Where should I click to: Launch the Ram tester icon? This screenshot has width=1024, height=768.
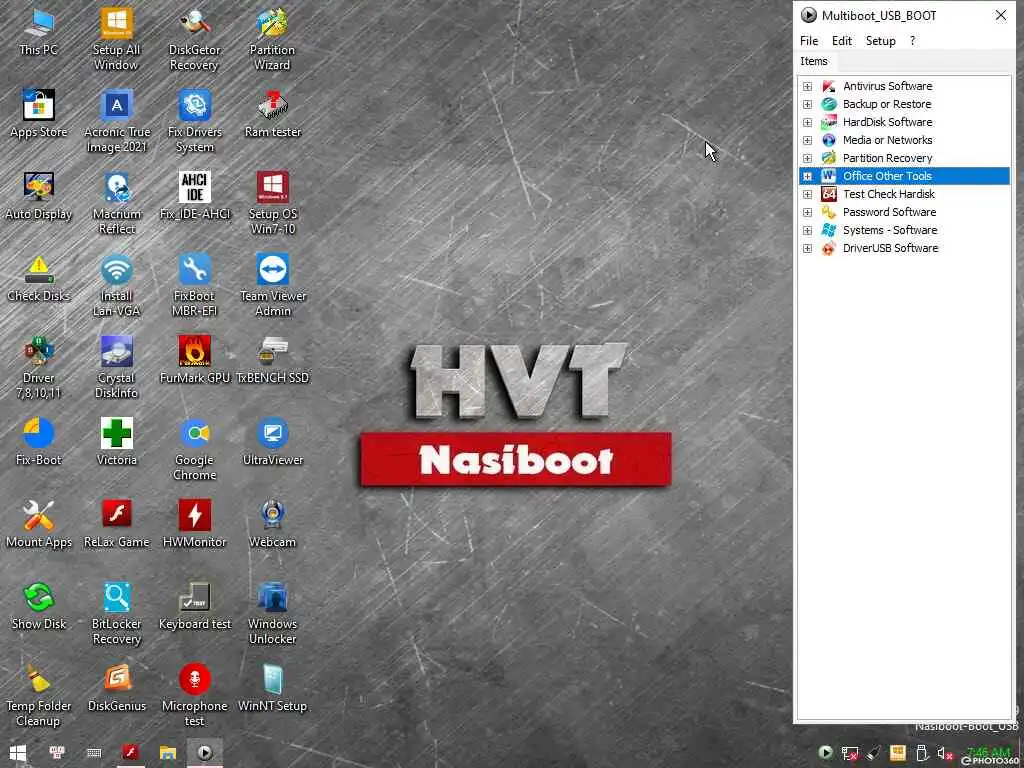click(x=272, y=115)
